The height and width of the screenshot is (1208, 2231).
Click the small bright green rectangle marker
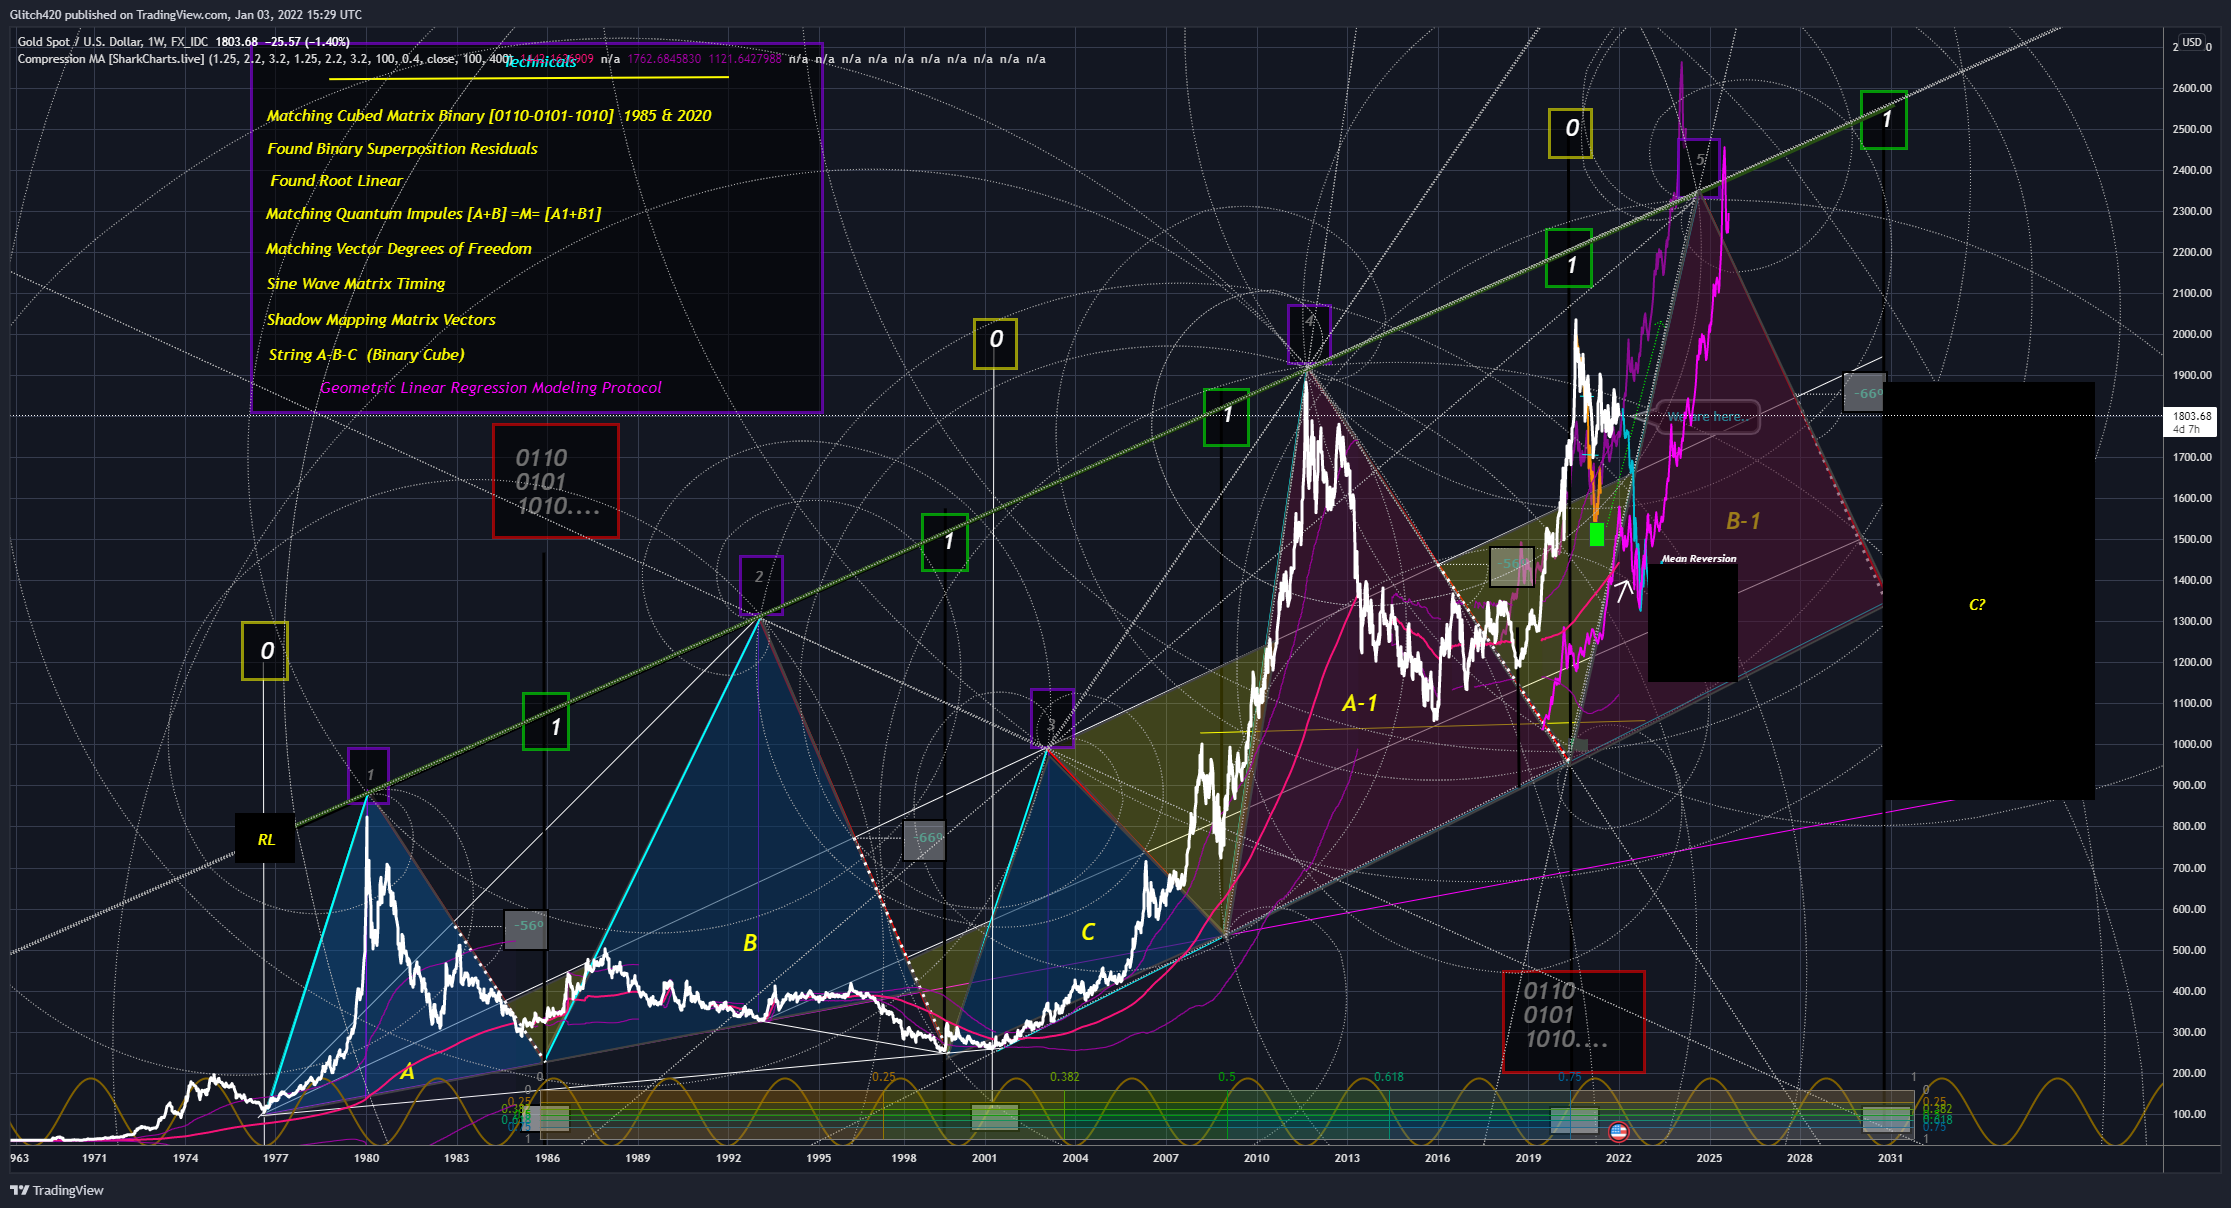(x=1596, y=534)
